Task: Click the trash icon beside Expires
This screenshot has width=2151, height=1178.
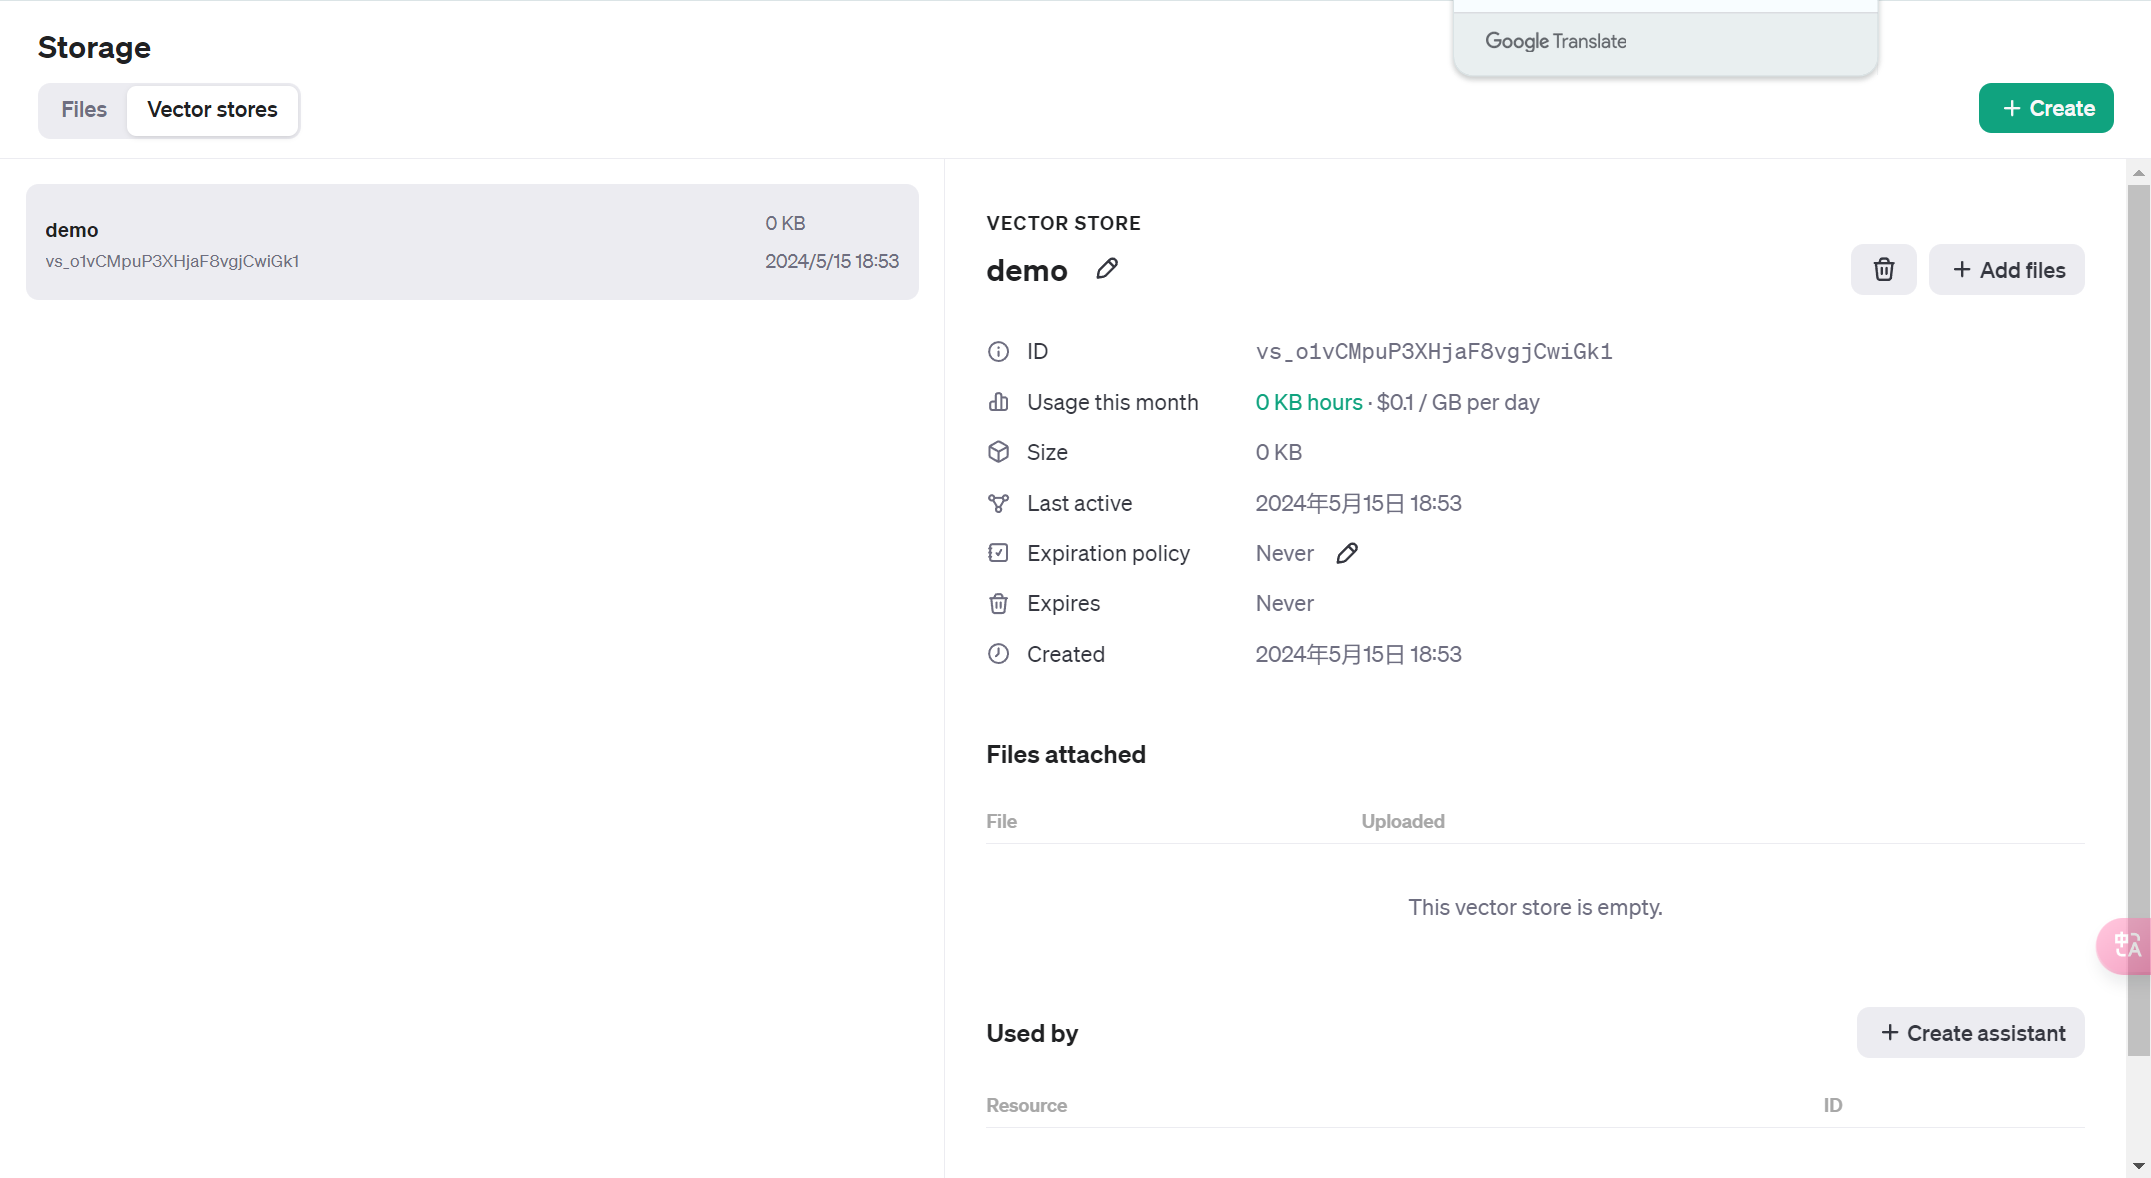Action: pos(998,604)
